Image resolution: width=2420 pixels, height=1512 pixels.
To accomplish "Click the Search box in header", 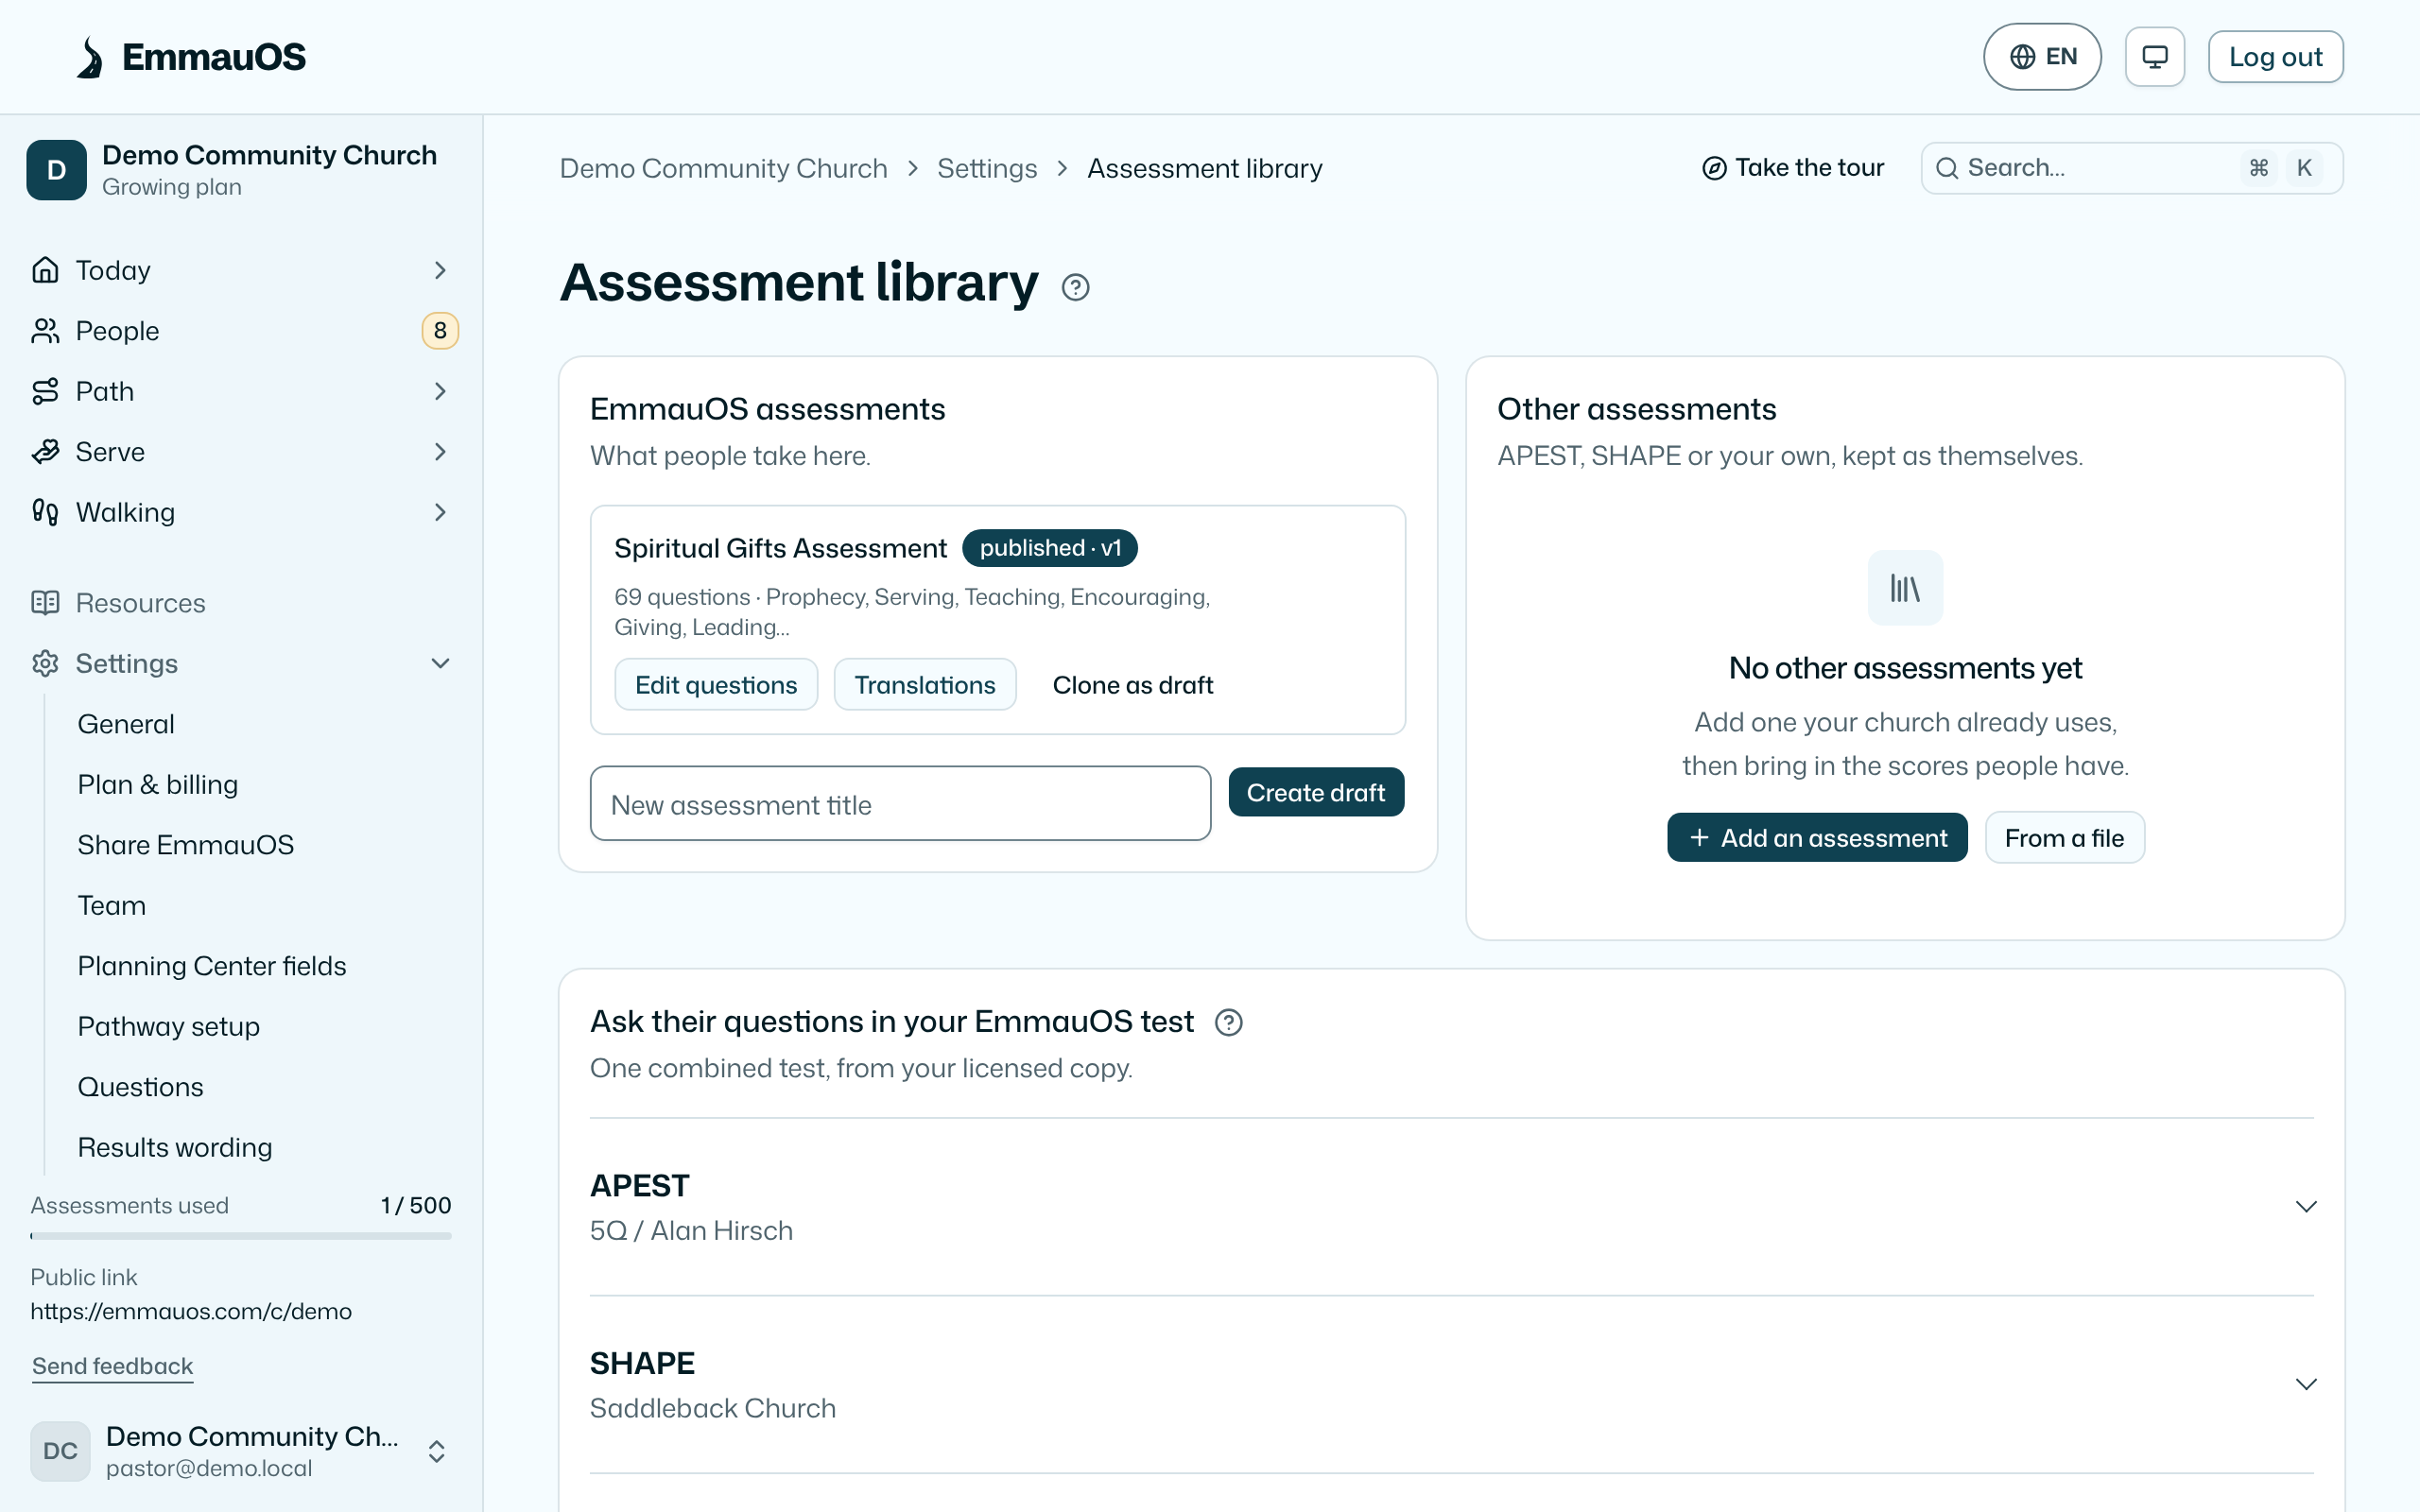I will 2131,168.
